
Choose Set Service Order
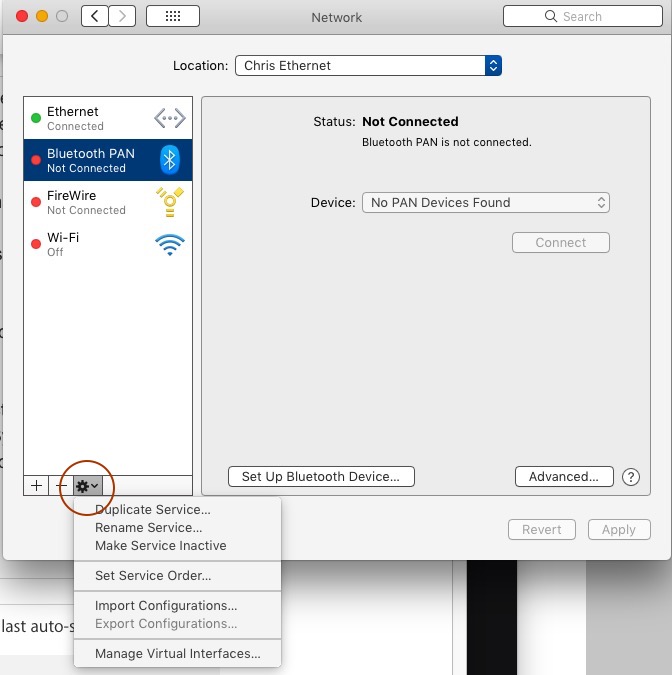pos(177,576)
